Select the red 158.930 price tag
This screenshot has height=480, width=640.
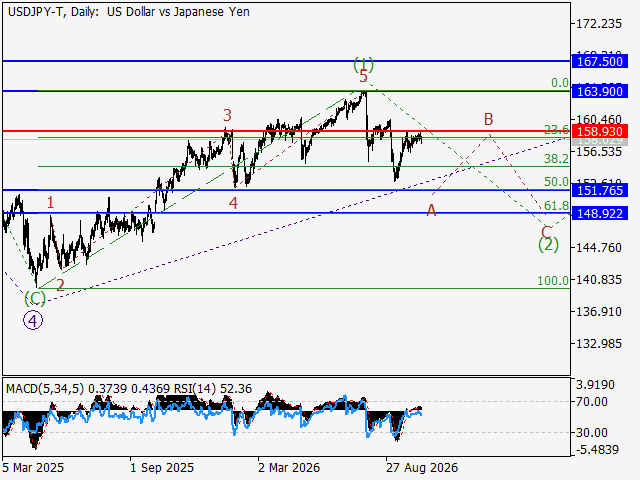600,131
